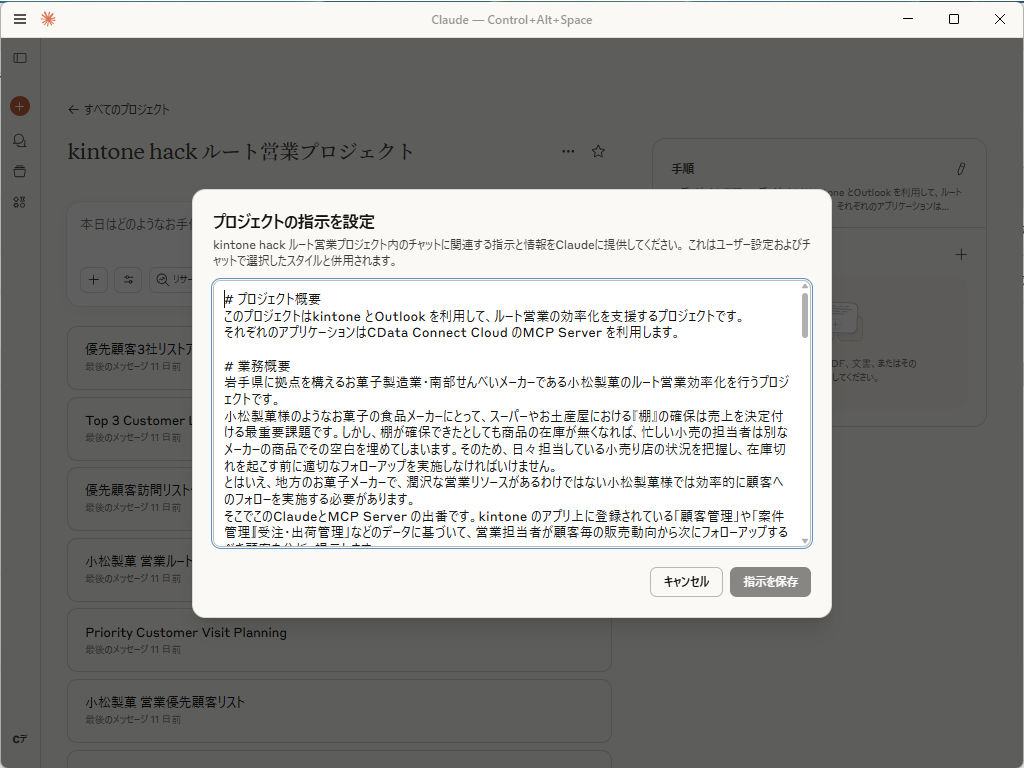Click the キャンセル button
The image size is (1024, 768).
click(686, 582)
